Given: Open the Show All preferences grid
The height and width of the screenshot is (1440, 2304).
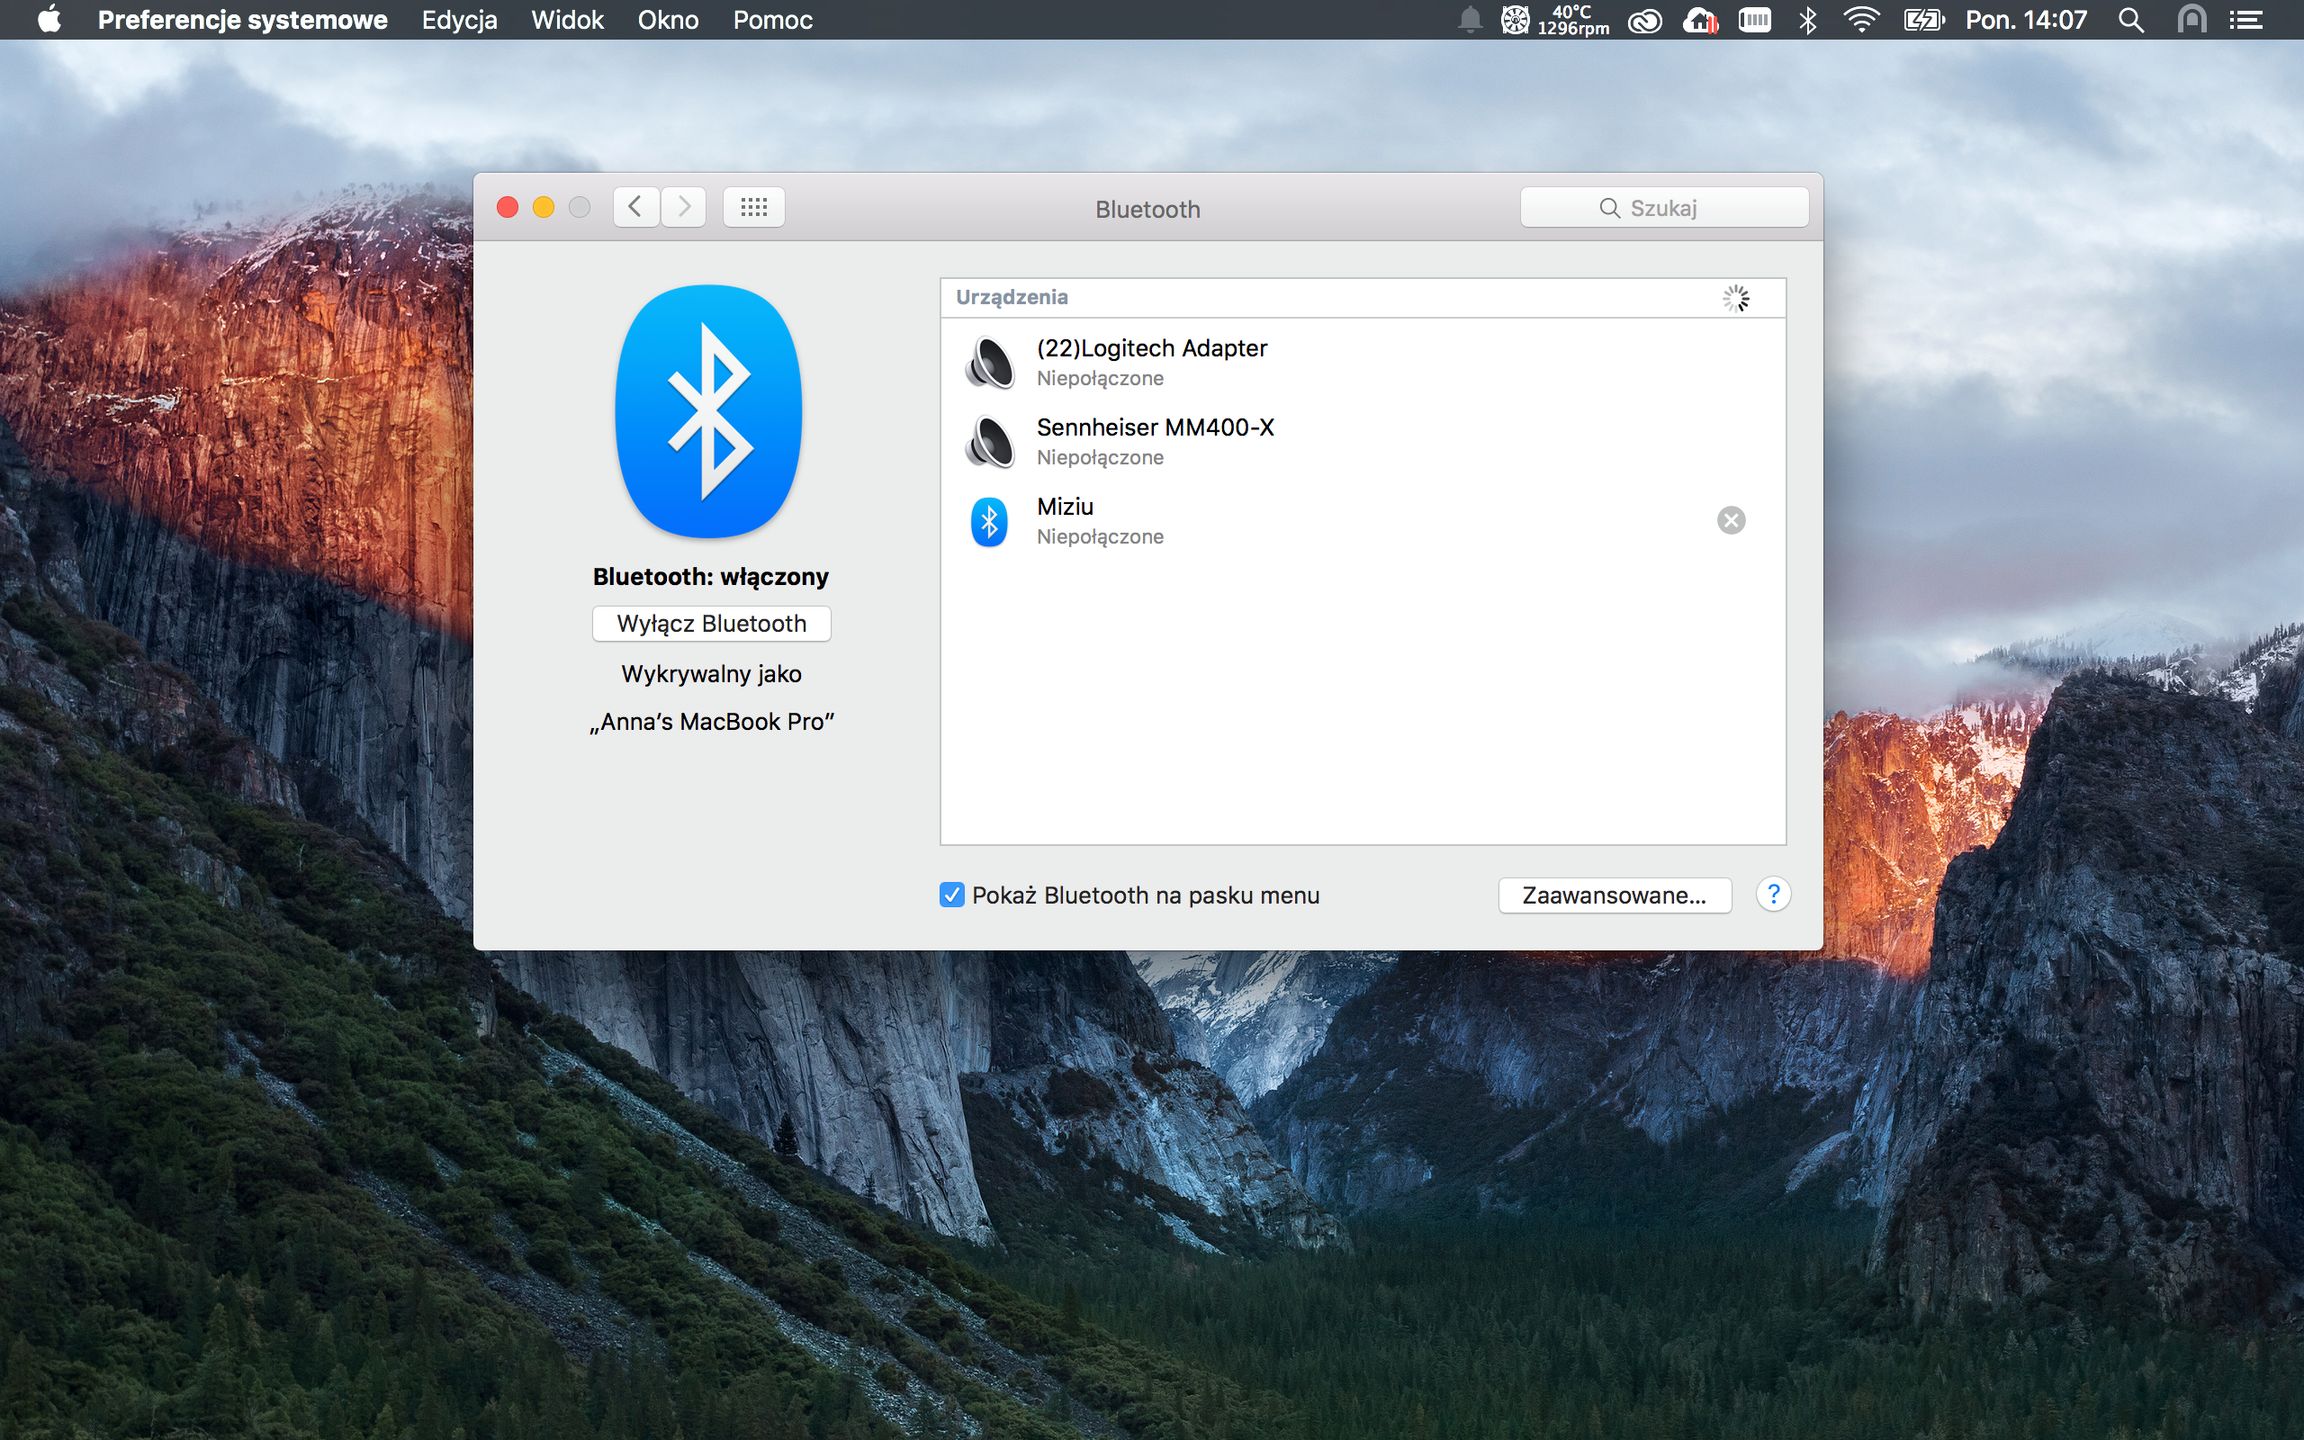Looking at the screenshot, I should [x=753, y=207].
